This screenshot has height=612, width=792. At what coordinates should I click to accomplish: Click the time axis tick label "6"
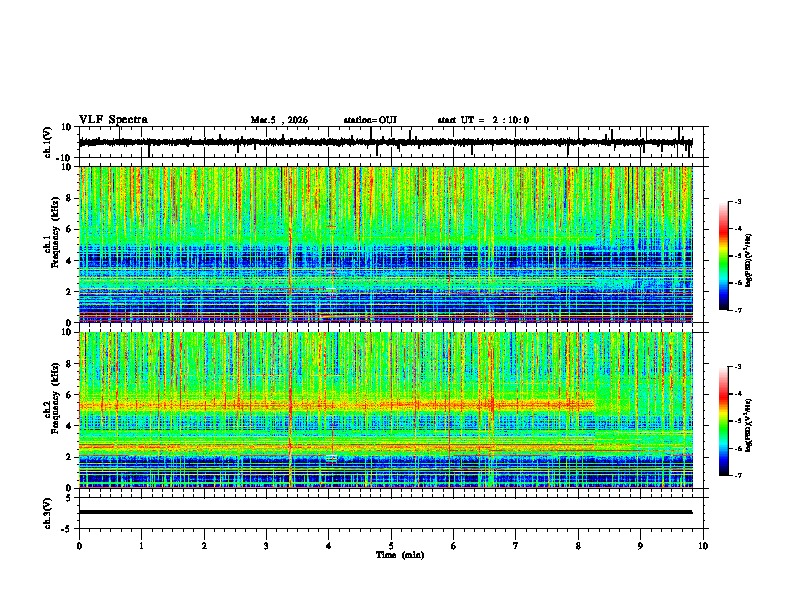tap(453, 546)
